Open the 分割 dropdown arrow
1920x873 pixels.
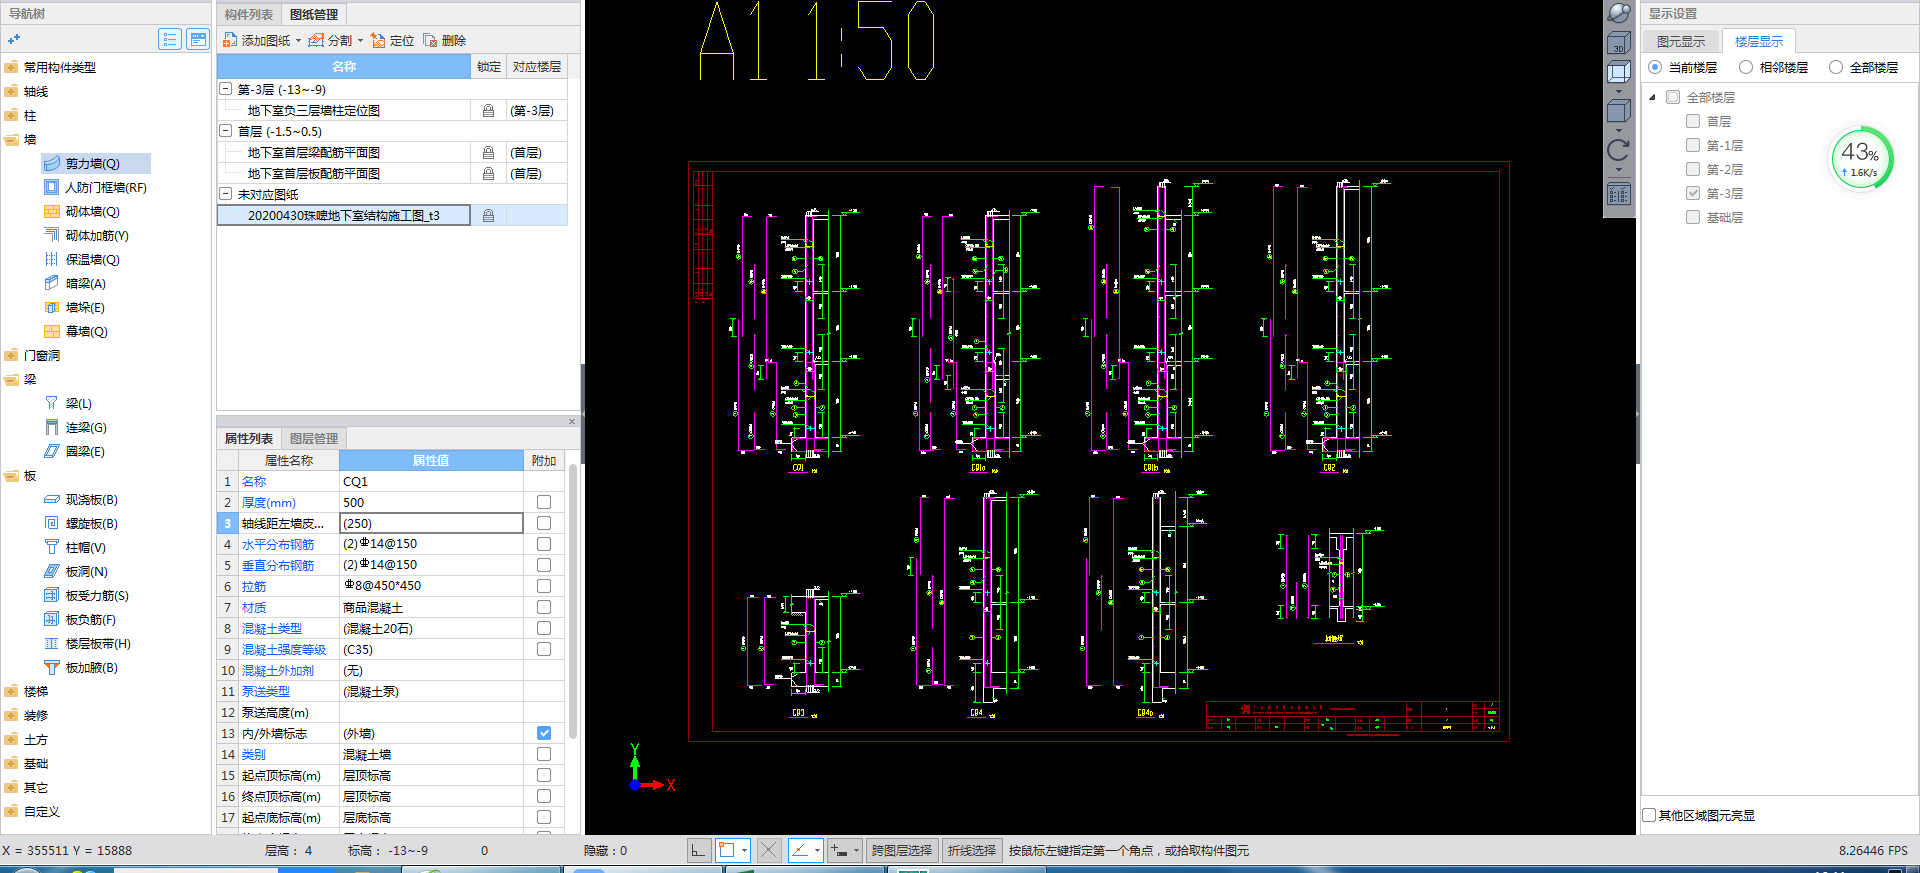[x=360, y=41]
